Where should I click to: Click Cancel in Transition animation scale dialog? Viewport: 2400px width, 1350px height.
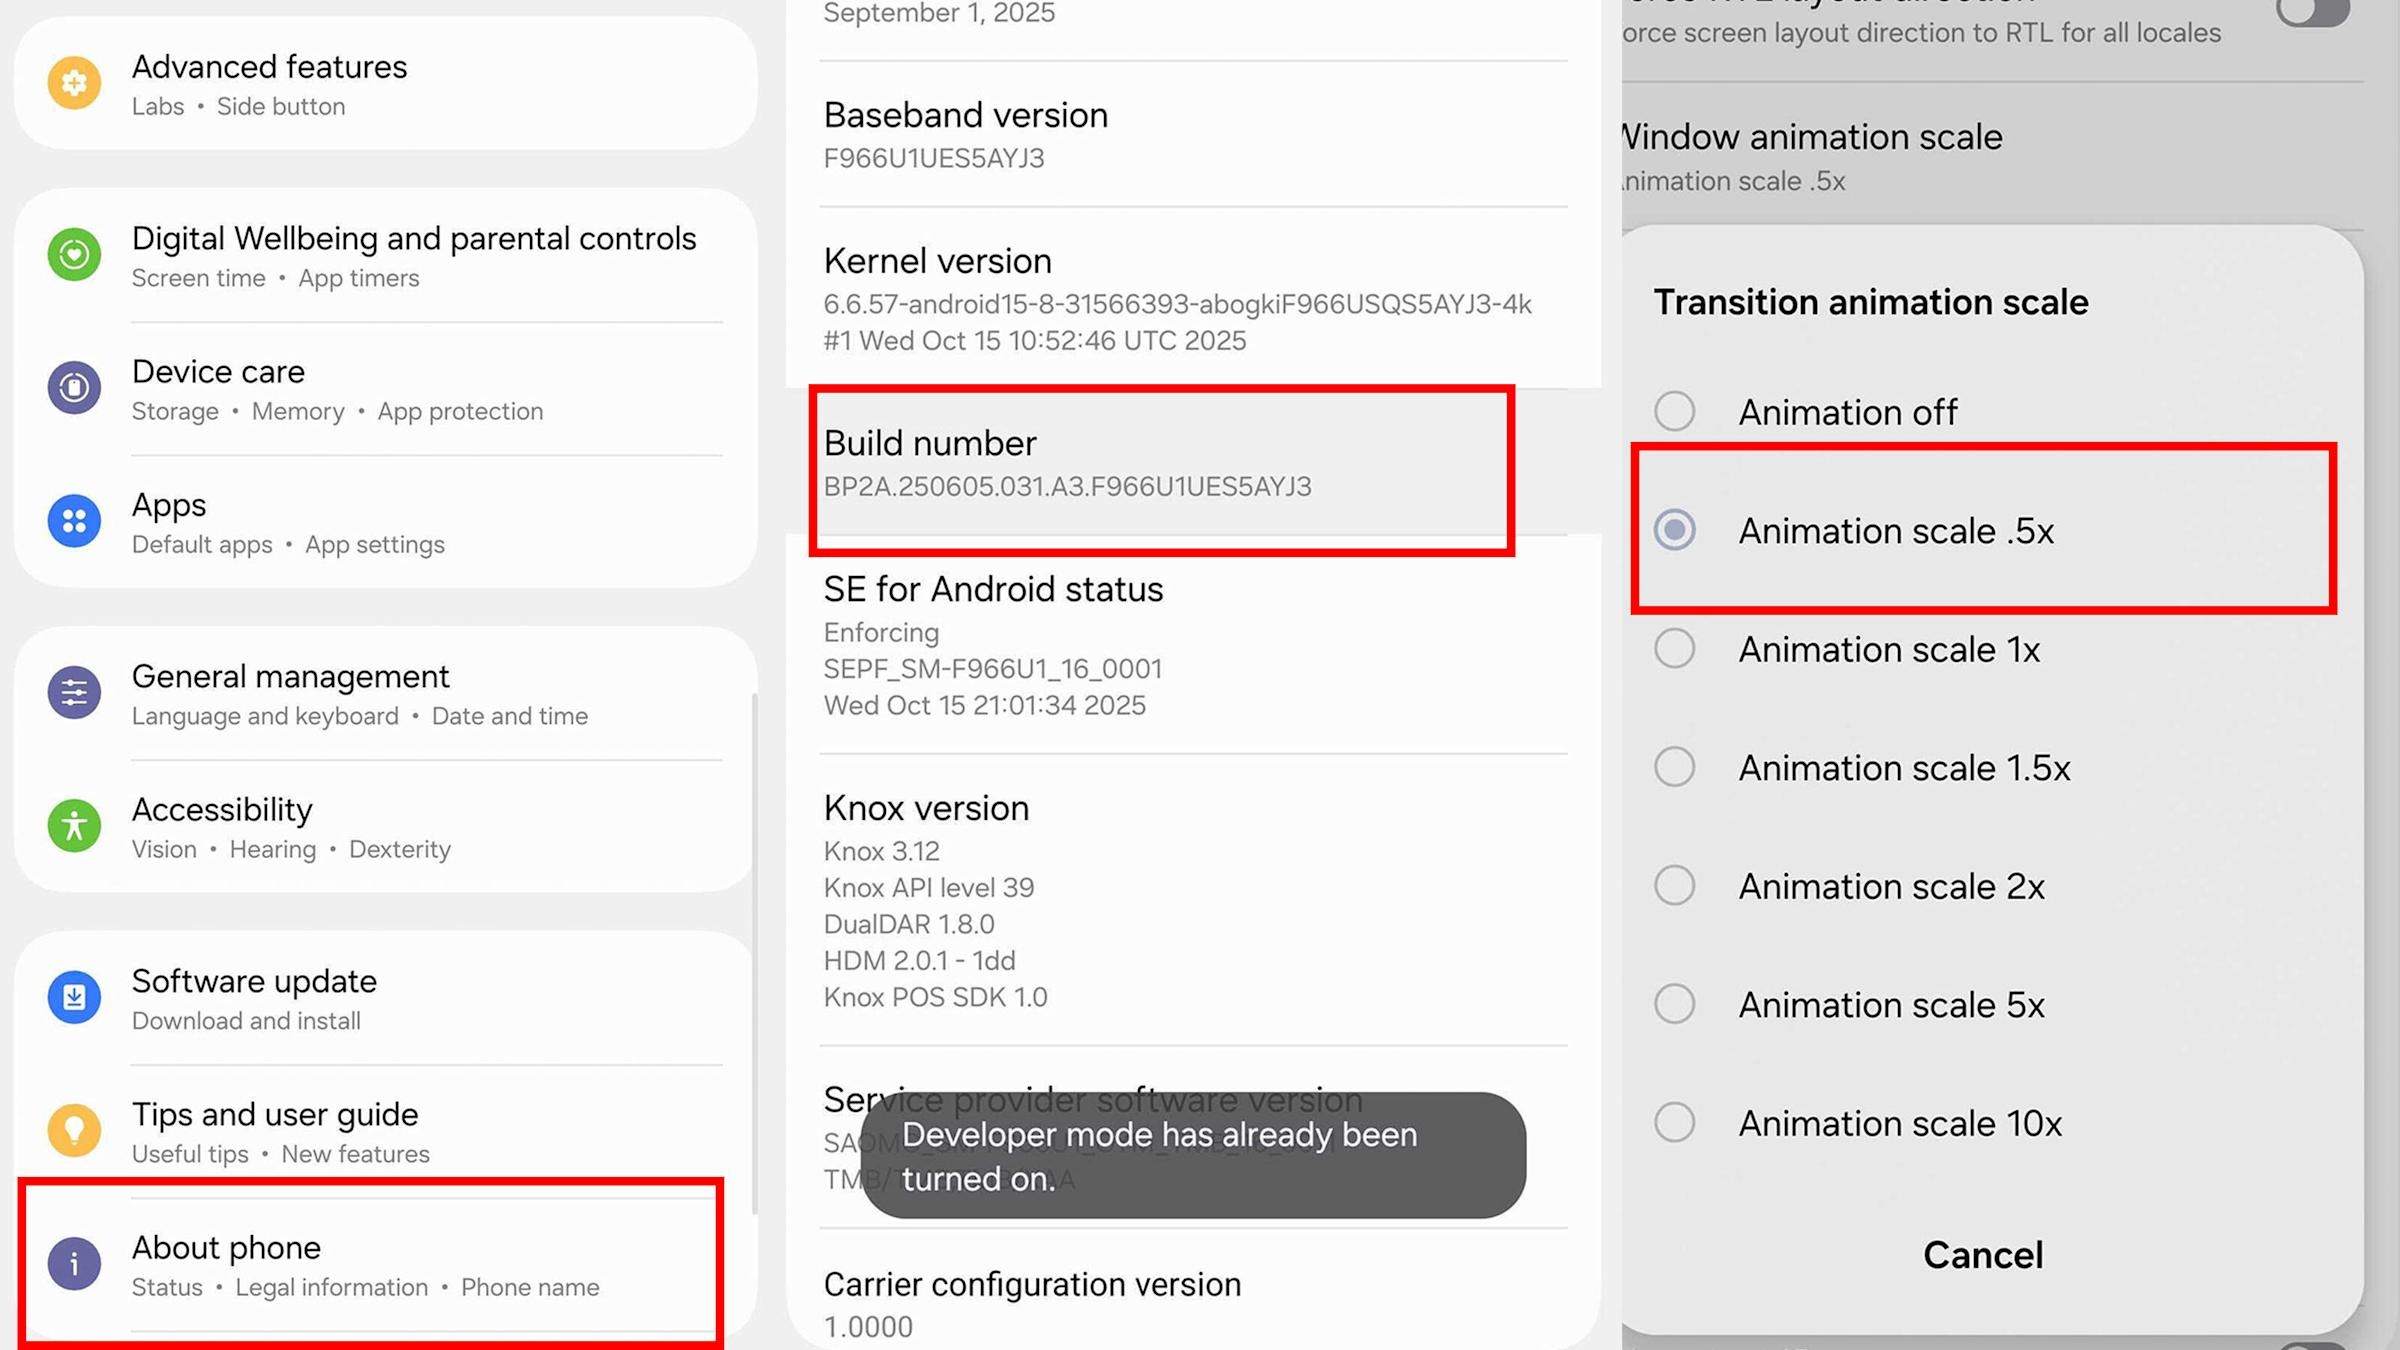click(1983, 1254)
